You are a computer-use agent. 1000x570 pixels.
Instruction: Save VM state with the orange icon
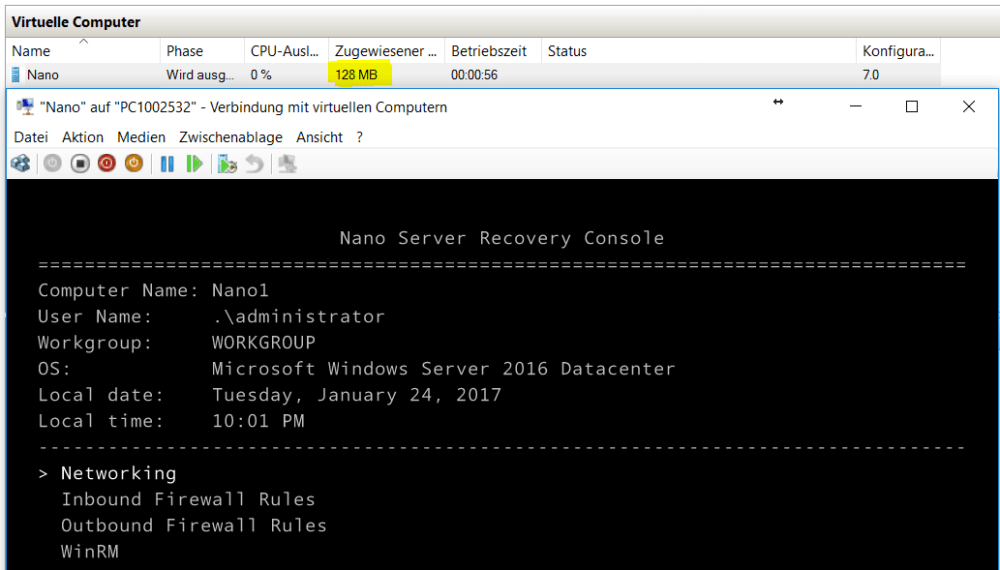click(134, 163)
